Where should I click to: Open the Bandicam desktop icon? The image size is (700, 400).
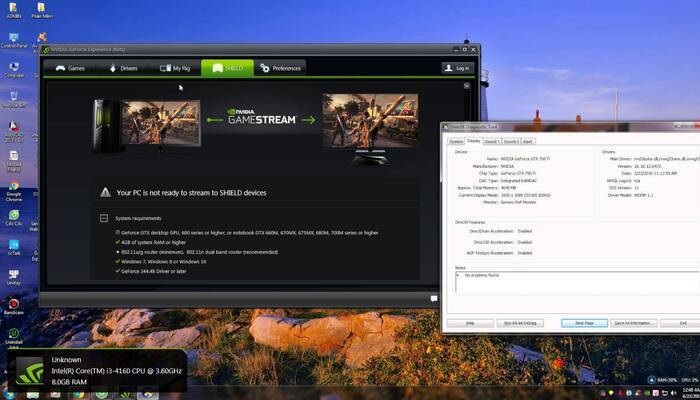(14, 307)
